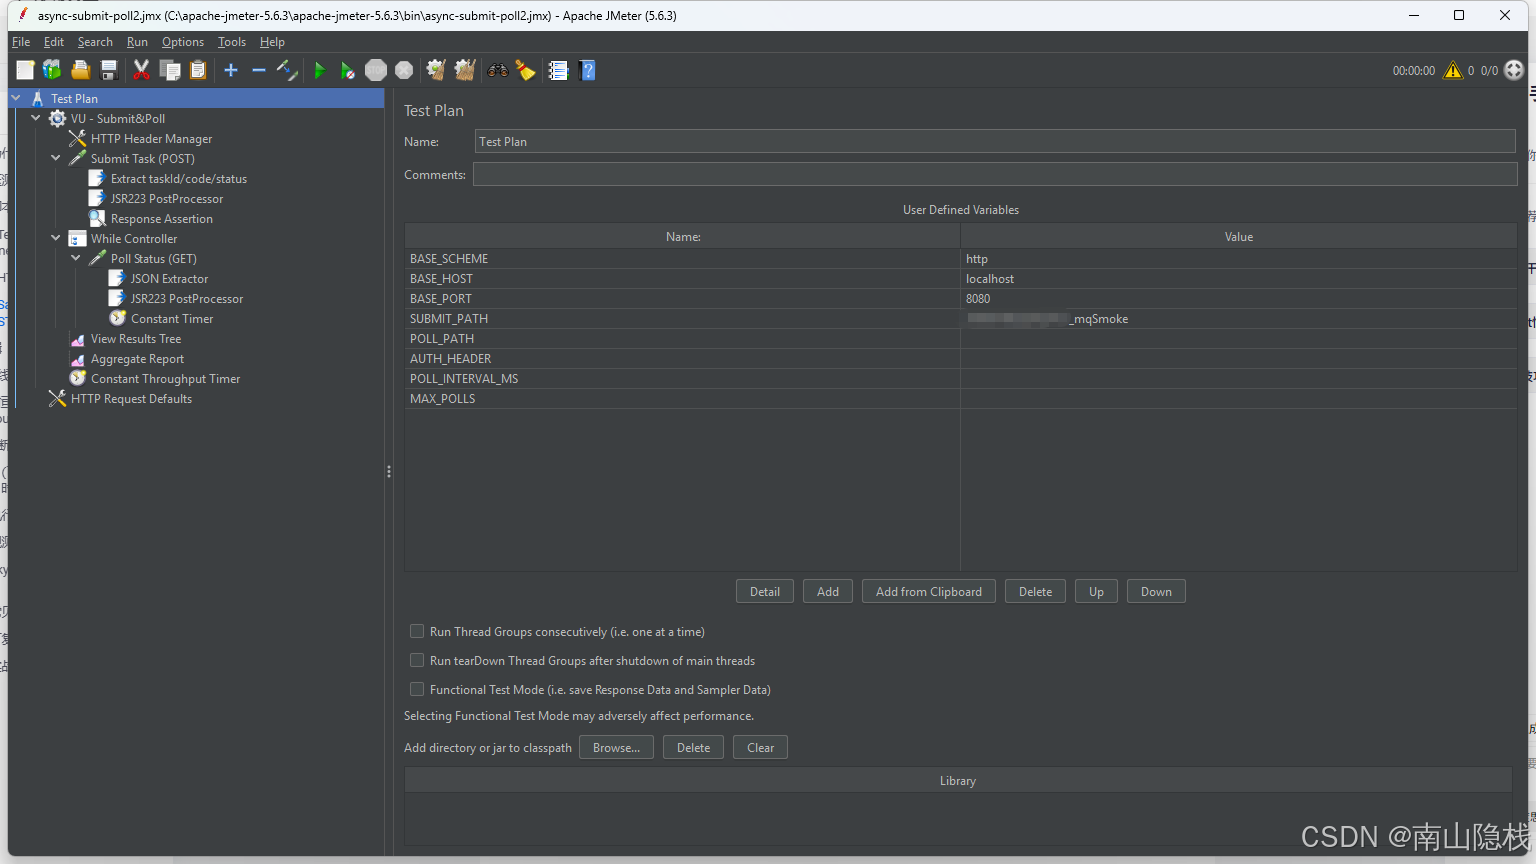Open the File menu

click(x=21, y=42)
